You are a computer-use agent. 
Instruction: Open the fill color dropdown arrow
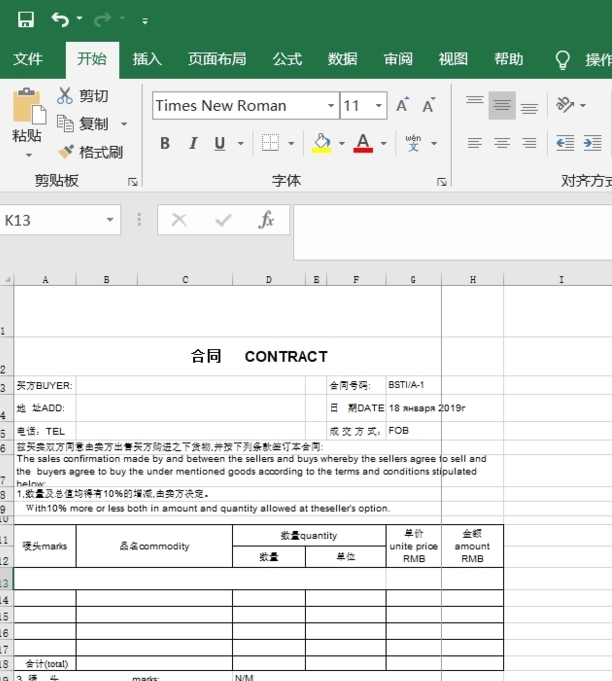tap(342, 143)
